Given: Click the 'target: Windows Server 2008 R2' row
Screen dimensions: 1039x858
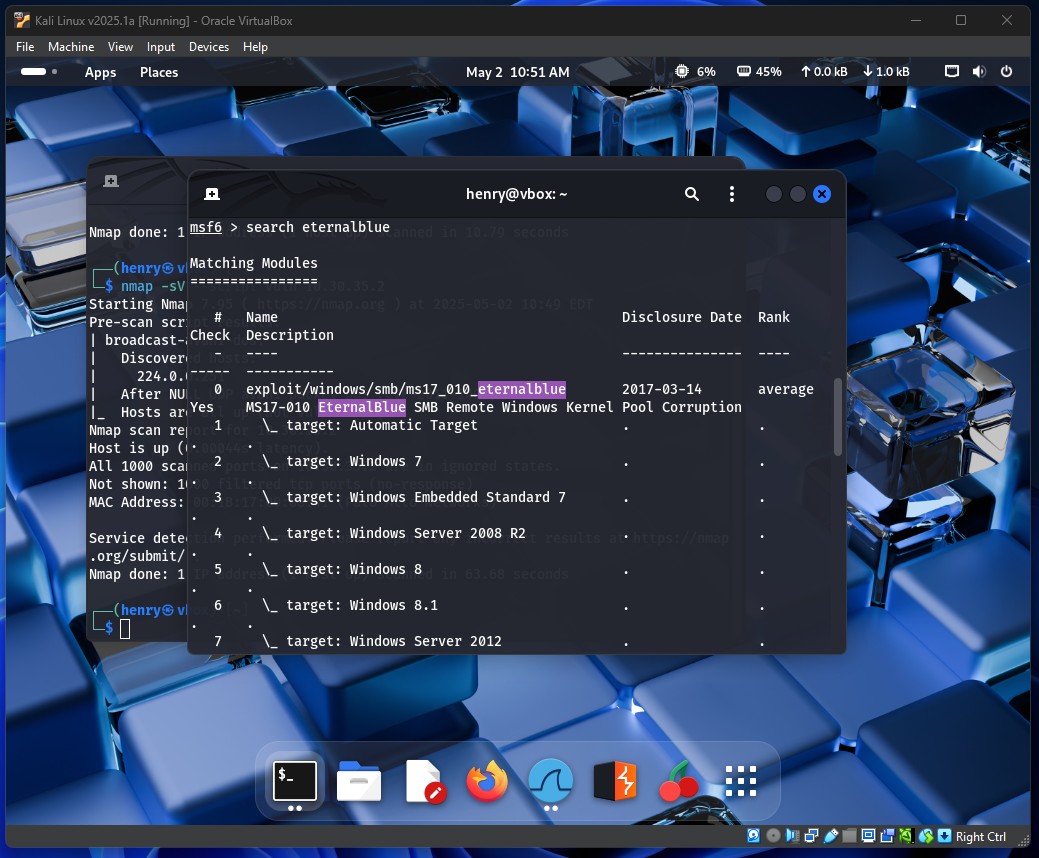Looking at the screenshot, I should pyautogui.click(x=406, y=533).
